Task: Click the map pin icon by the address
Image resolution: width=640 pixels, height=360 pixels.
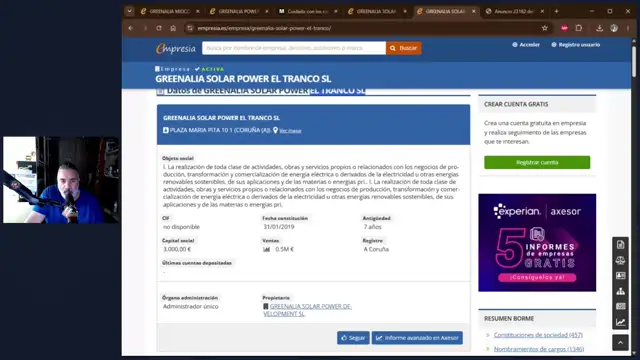Action: tap(276, 130)
